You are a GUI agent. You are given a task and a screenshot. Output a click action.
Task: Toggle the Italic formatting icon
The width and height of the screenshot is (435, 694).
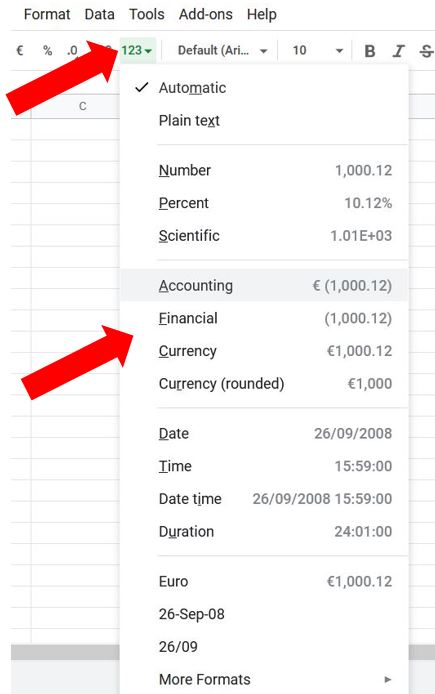tap(398, 51)
